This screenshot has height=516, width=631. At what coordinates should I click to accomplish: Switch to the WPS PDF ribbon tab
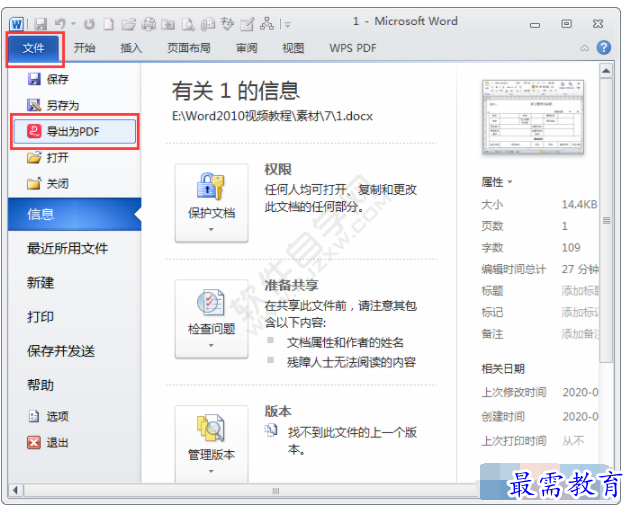tap(353, 48)
